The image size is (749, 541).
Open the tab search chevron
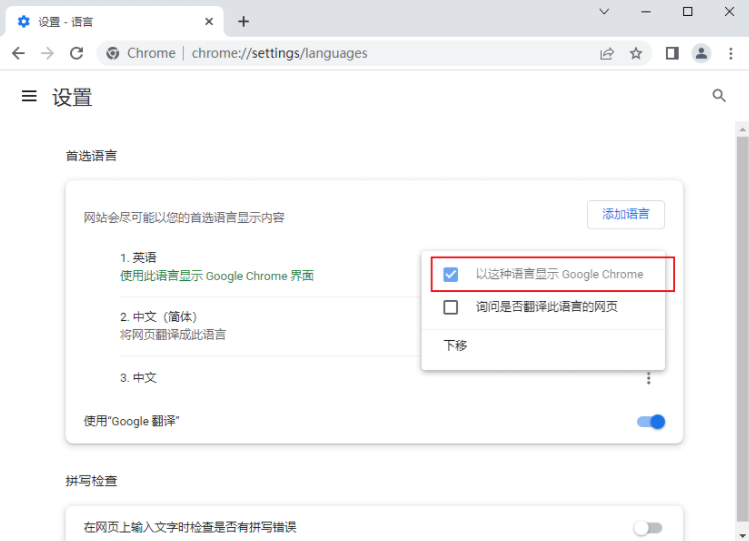point(604,11)
